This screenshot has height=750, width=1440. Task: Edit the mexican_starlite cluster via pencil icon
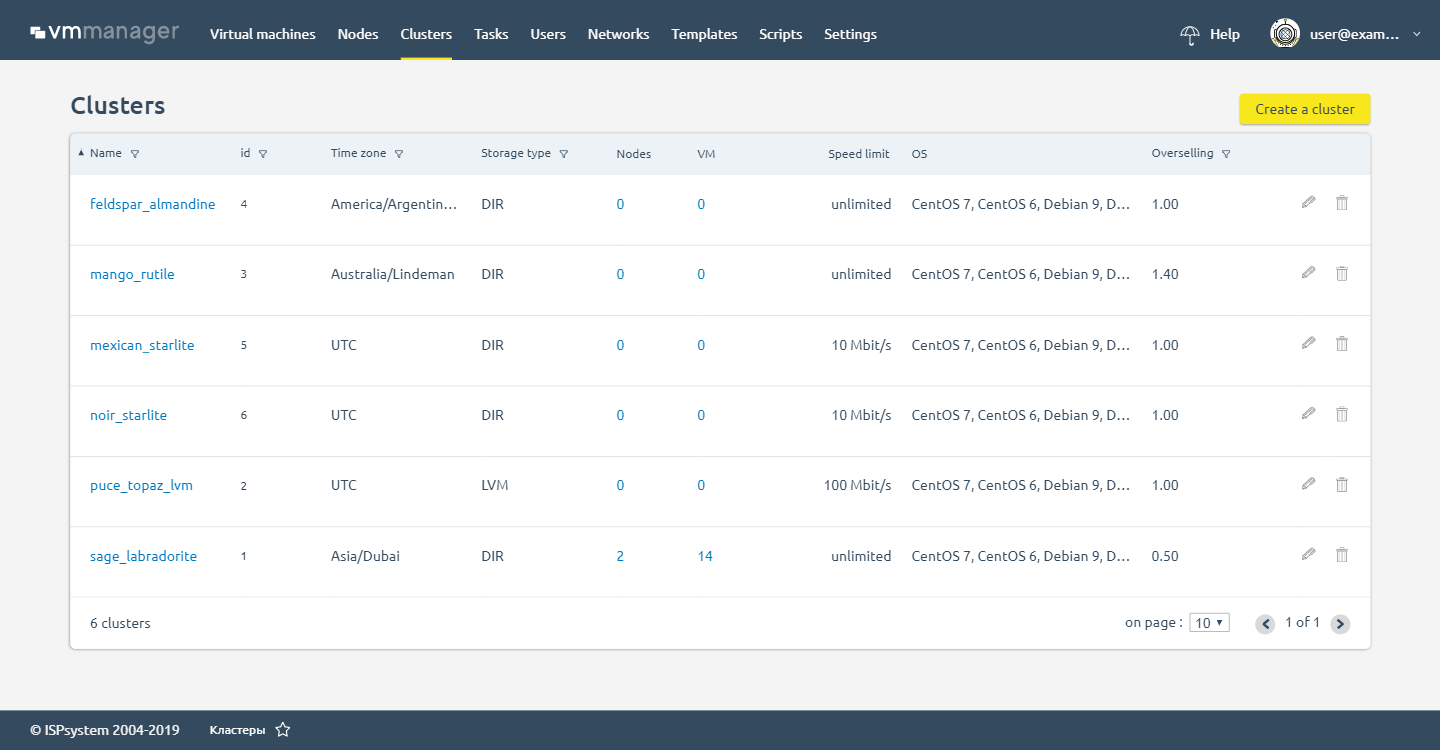click(x=1308, y=343)
